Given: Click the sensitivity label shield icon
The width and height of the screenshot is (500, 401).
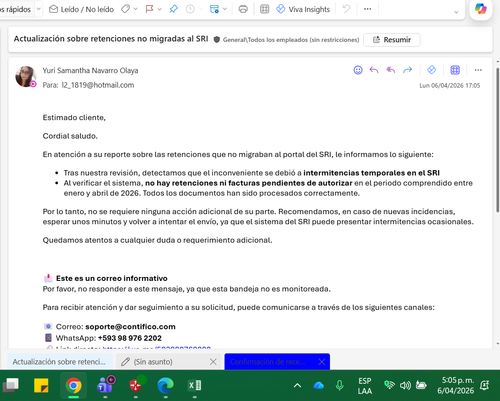Looking at the screenshot, I should 217,39.
